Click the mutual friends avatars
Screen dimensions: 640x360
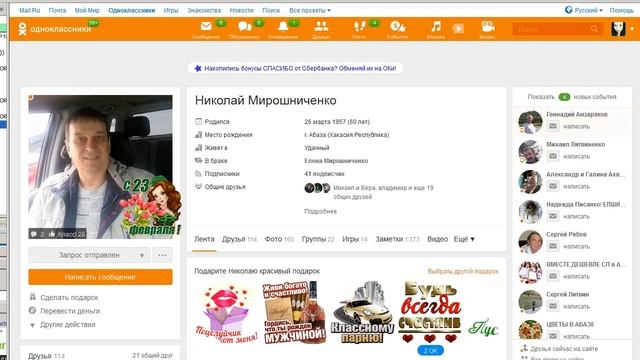317,188
